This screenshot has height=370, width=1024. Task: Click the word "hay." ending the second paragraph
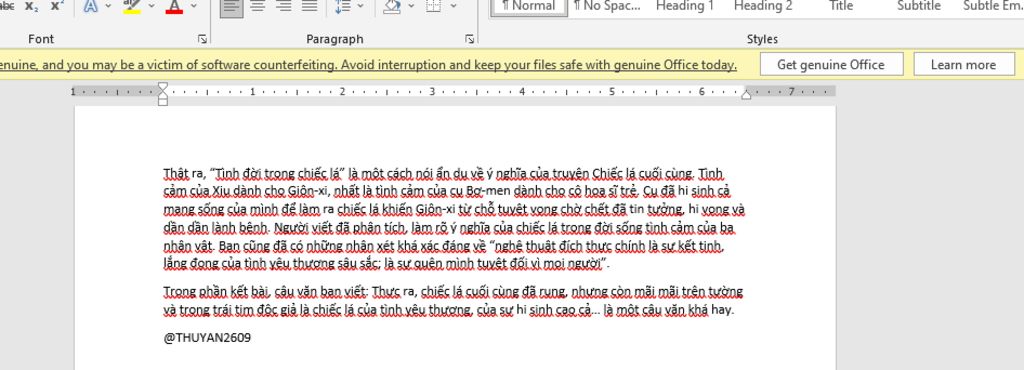coord(722,310)
